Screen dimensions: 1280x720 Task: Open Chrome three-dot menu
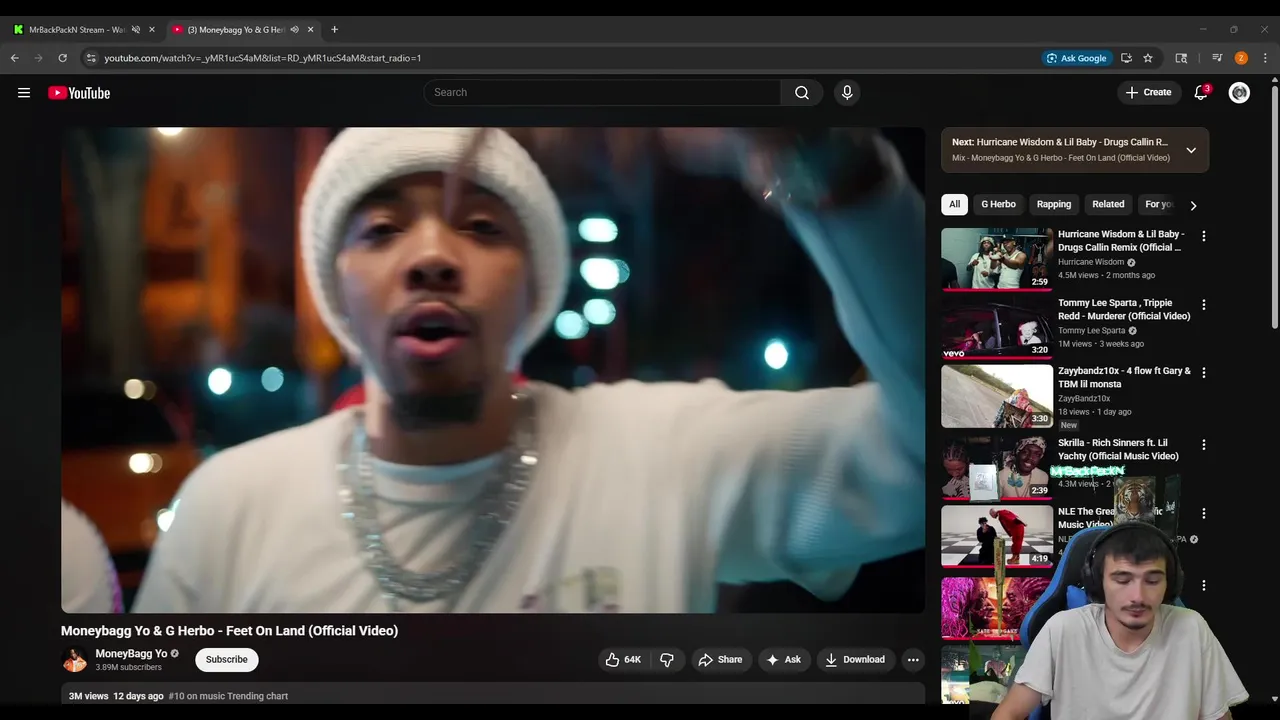(x=1265, y=58)
